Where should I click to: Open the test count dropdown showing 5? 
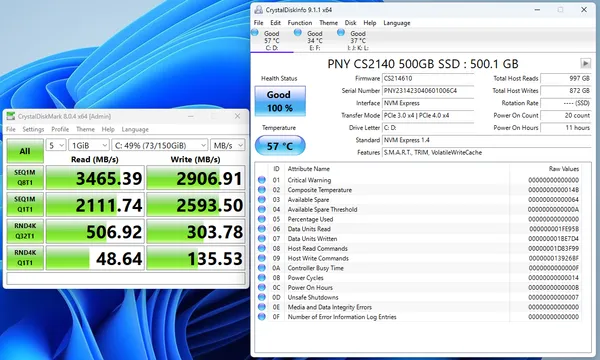coord(56,145)
